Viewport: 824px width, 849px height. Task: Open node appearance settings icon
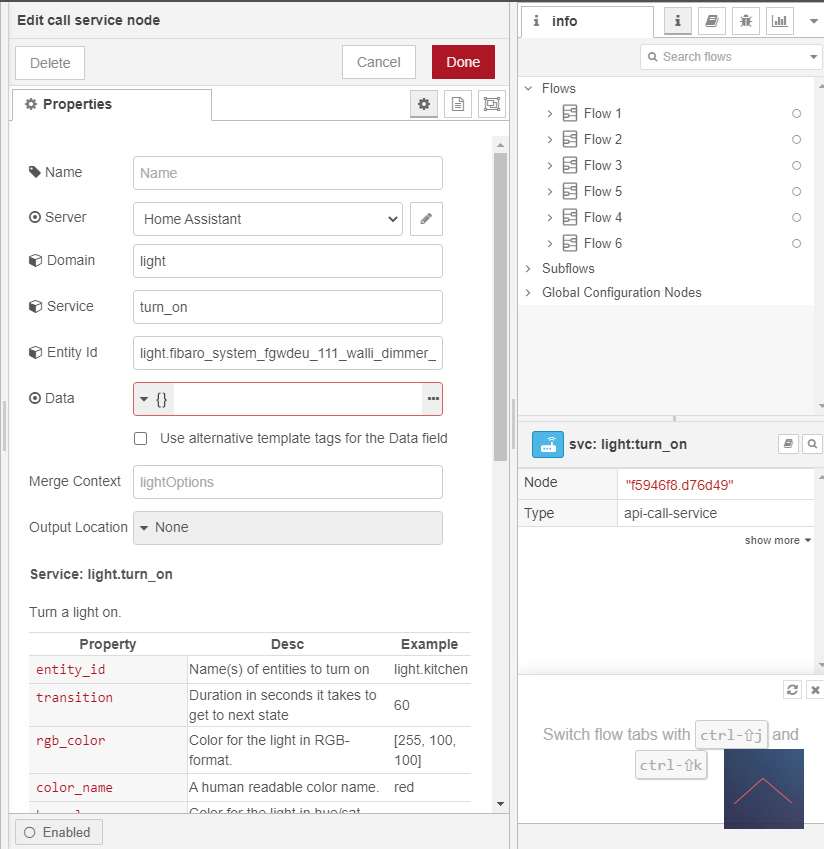pyautogui.click(x=491, y=104)
